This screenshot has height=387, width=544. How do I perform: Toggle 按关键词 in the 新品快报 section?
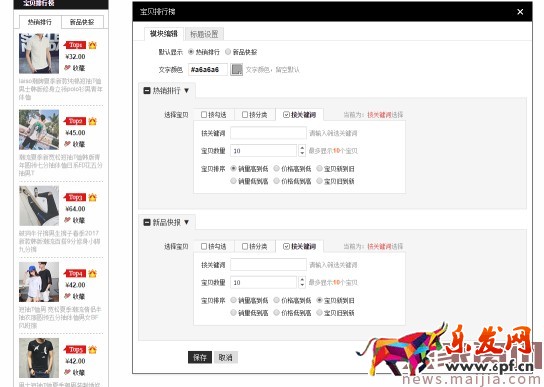pyautogui.click(x=286, y=246)
